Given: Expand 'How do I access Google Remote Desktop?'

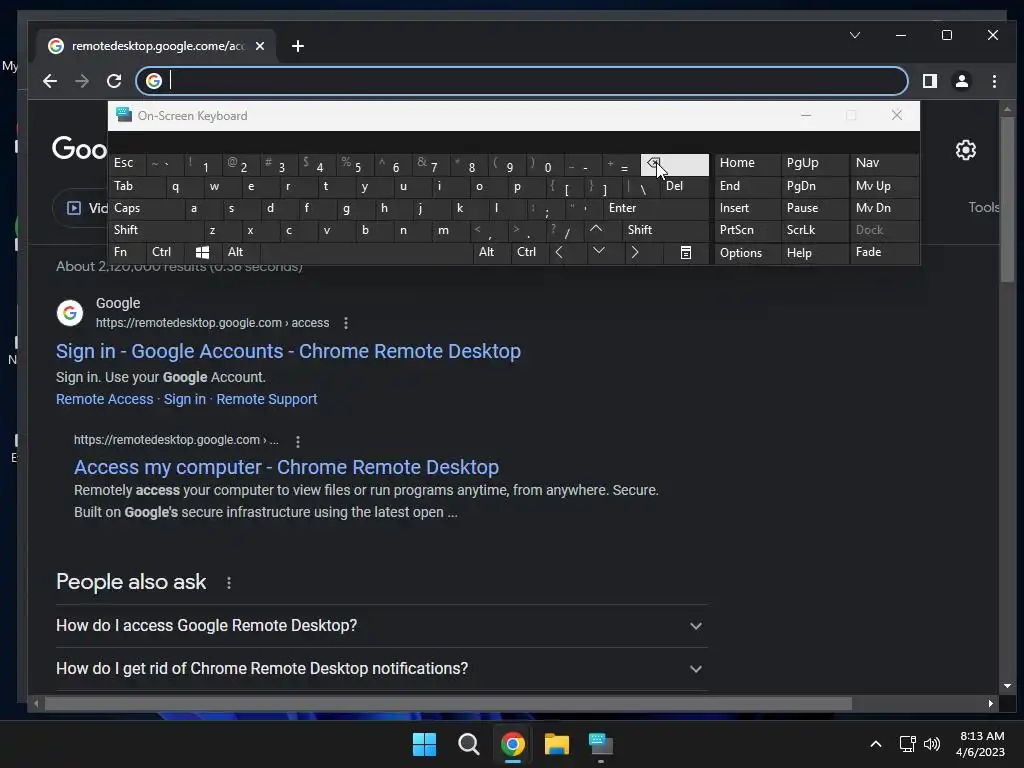Looking at the screenshot, I should (381, 626).
